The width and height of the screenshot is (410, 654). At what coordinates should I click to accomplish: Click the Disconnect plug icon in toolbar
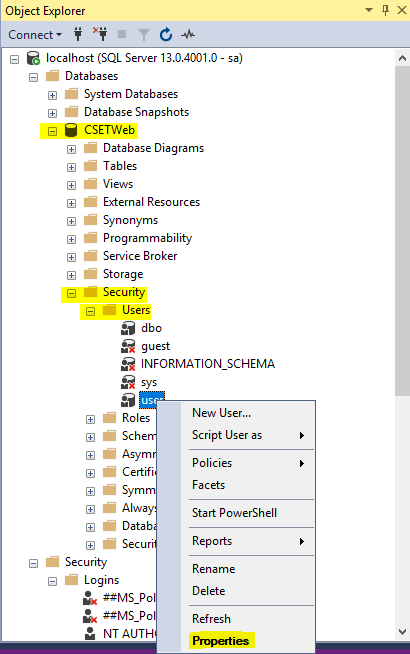[101, 34]
